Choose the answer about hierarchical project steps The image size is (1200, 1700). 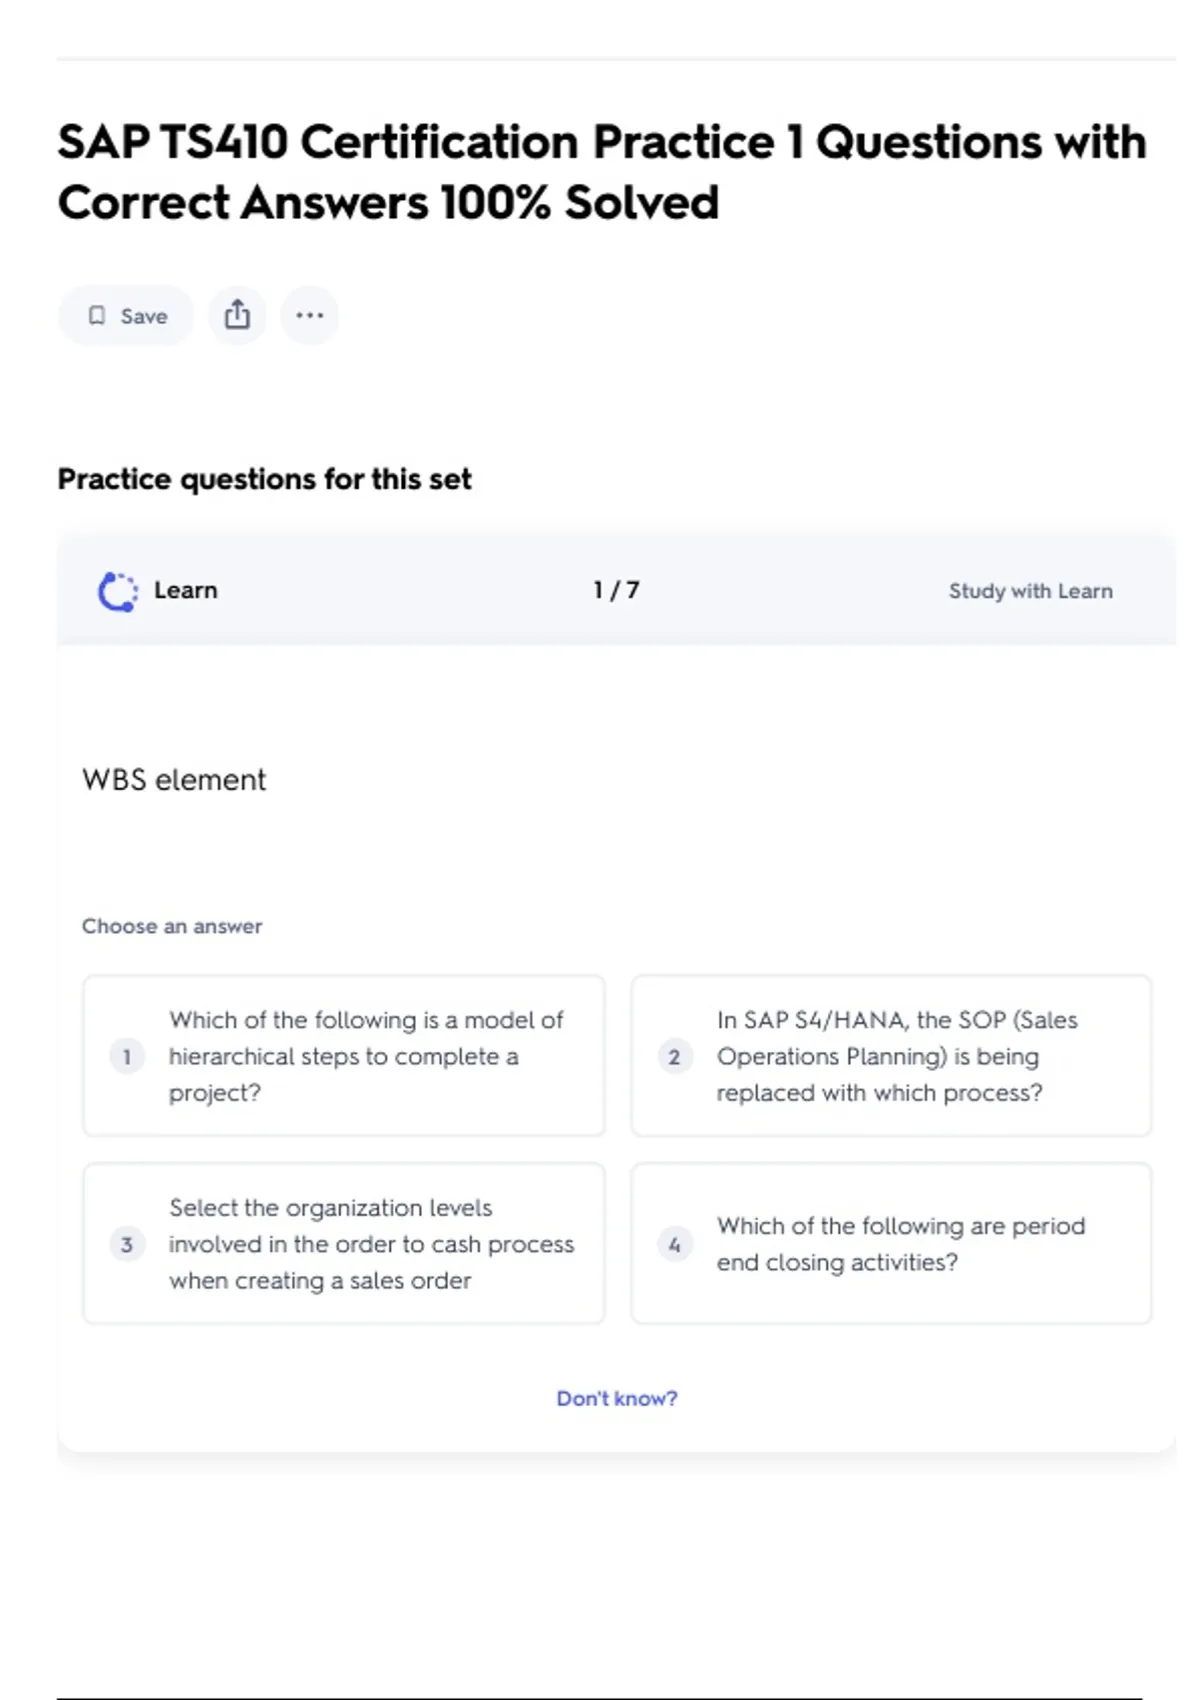point(366,1056)
